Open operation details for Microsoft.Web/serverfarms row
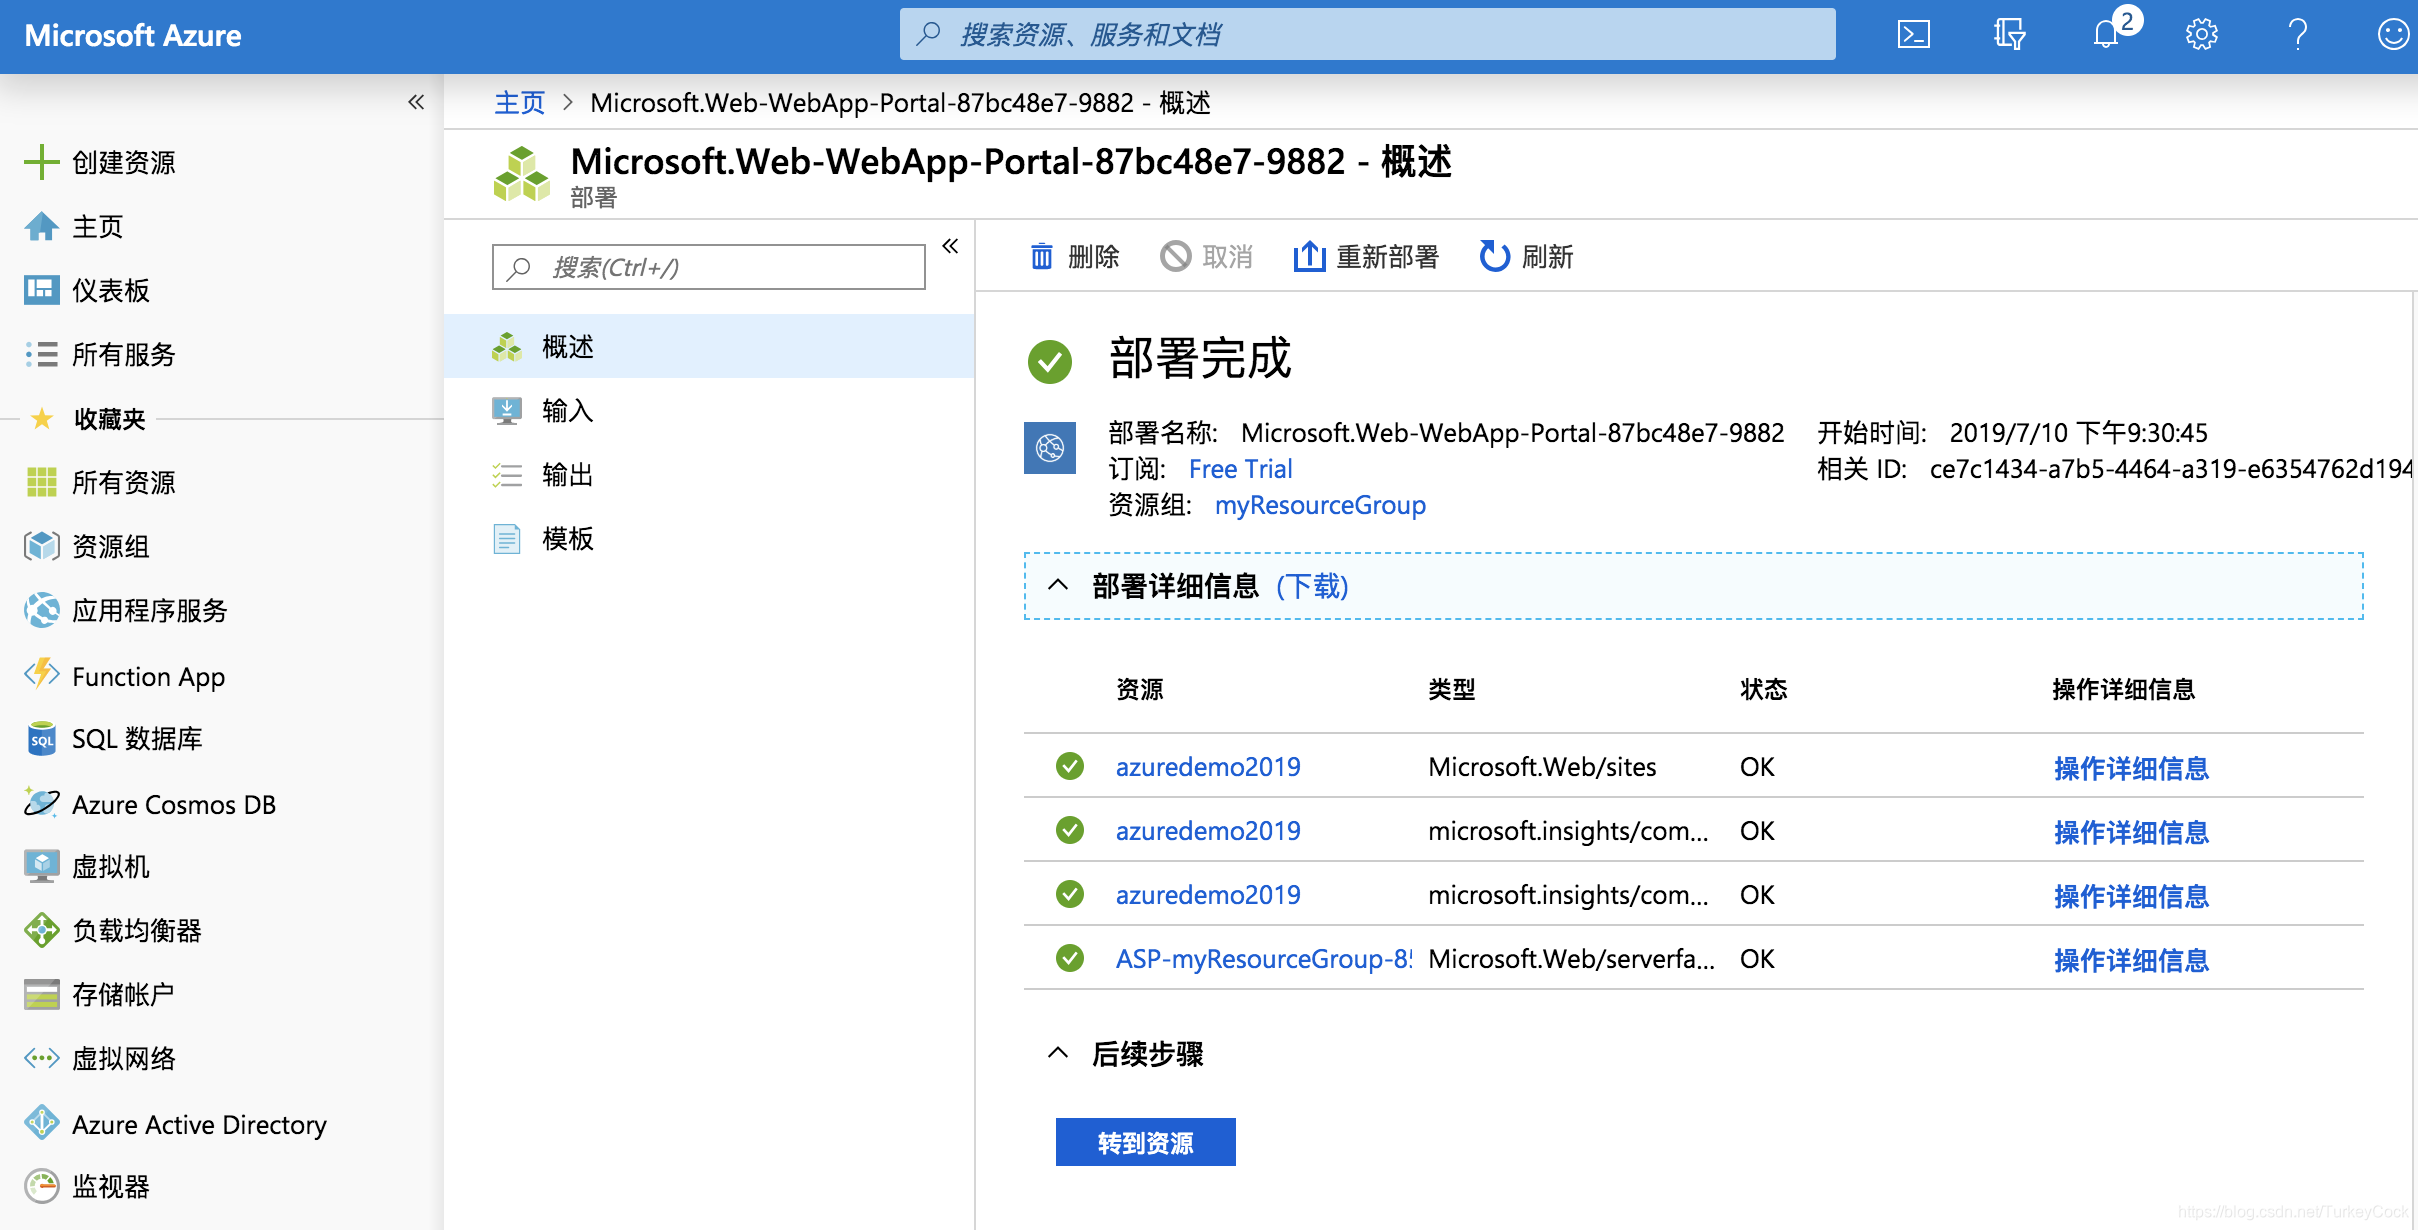 tap(2131, 960)
